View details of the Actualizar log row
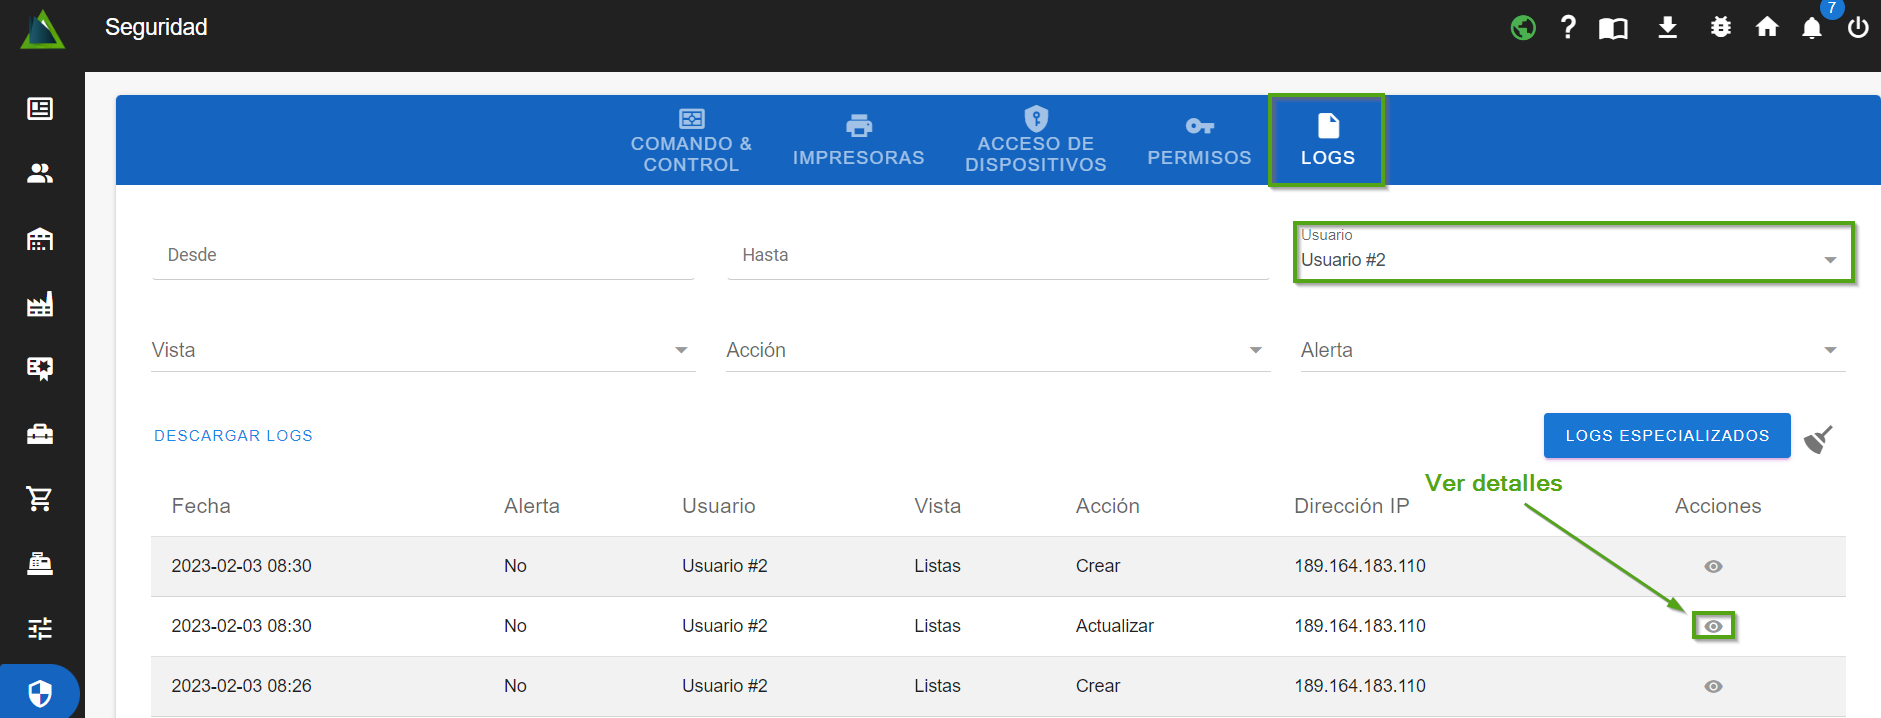1881x718 pixels. point(1713,626)
